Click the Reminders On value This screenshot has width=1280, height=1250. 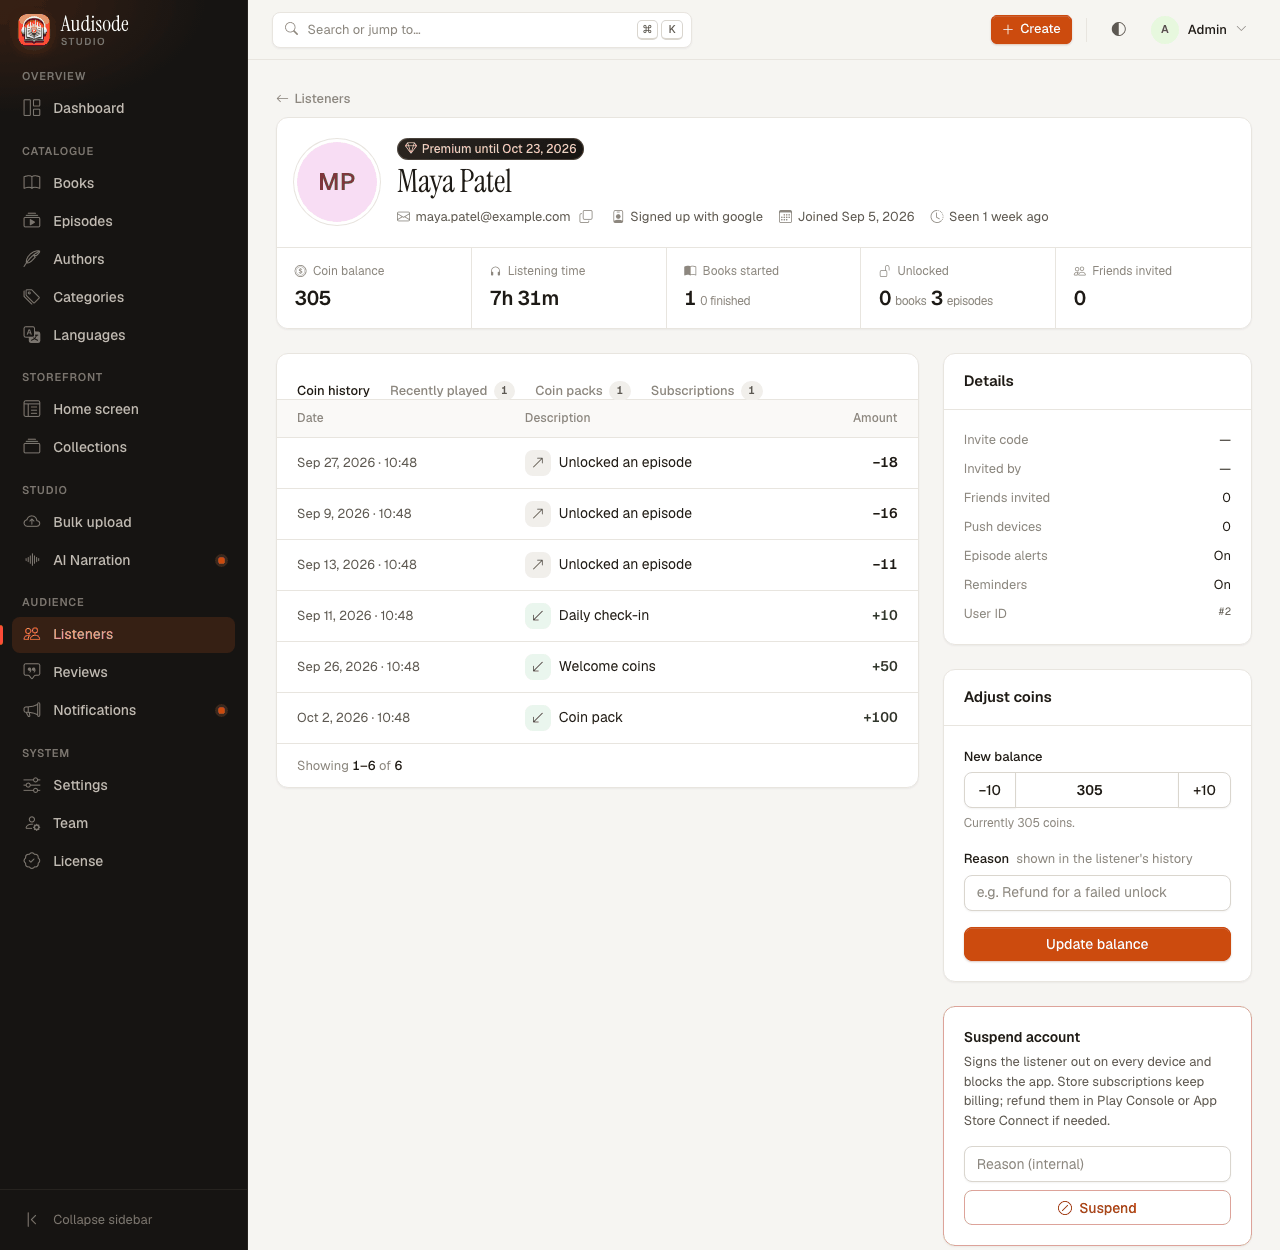tap(1222, 584)
